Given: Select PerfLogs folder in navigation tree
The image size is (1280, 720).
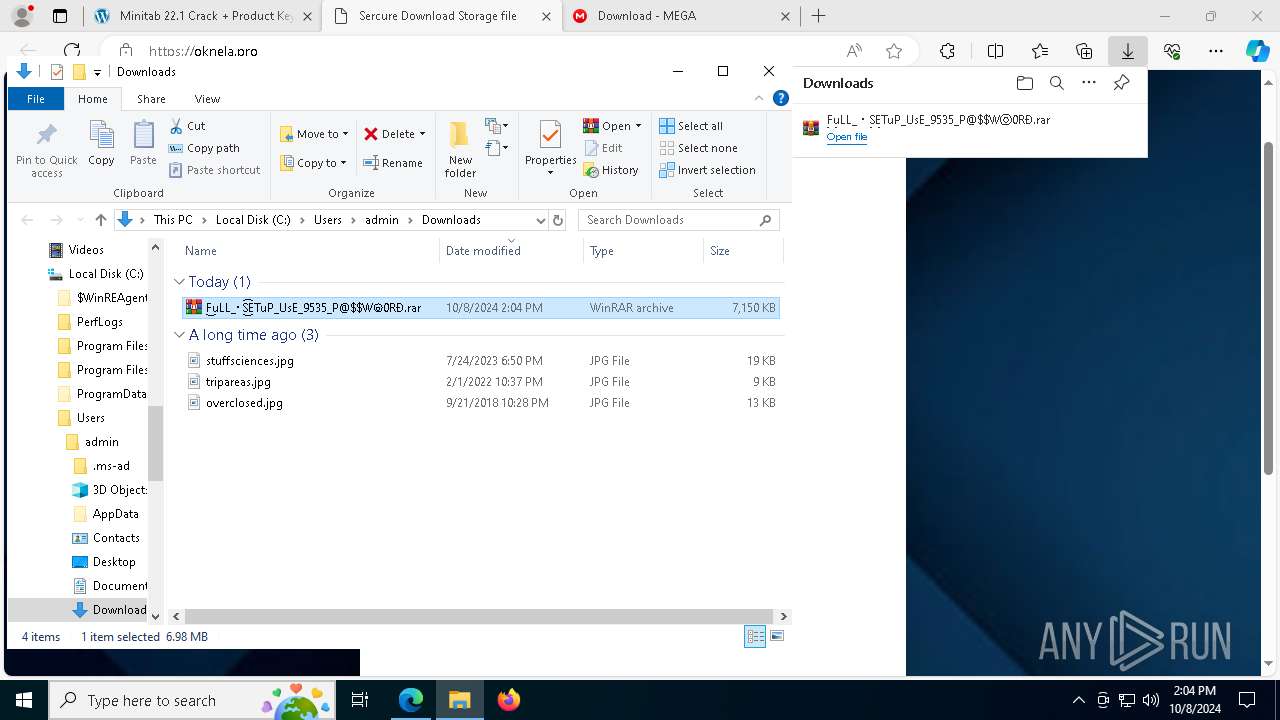Looking at the screenshot, I should click(99, 322).
